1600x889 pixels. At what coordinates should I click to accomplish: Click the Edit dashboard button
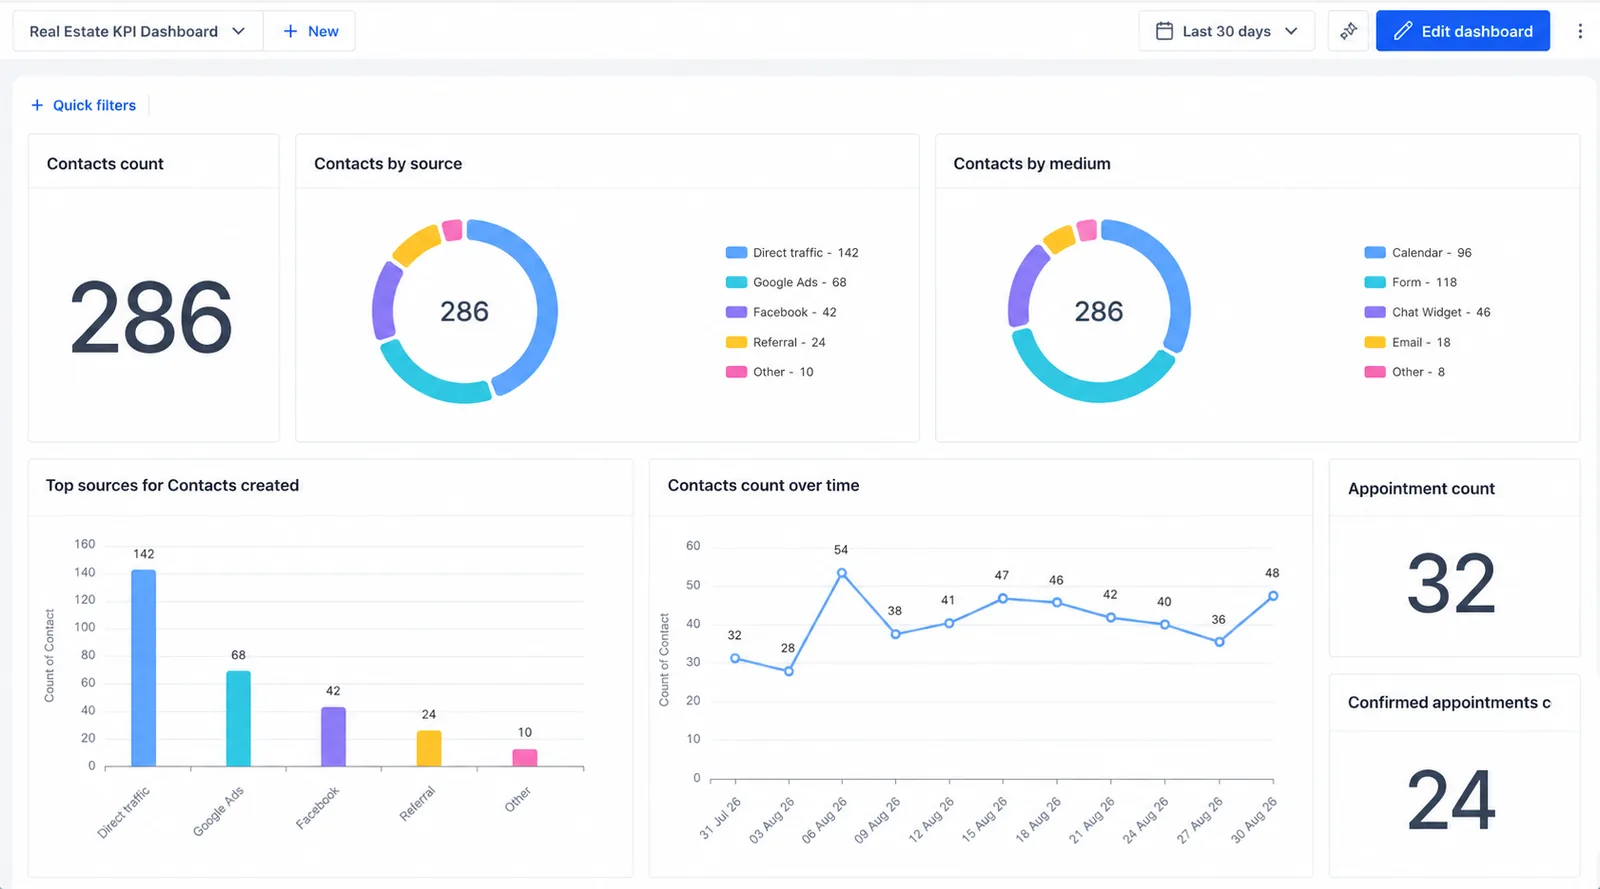1463,31
